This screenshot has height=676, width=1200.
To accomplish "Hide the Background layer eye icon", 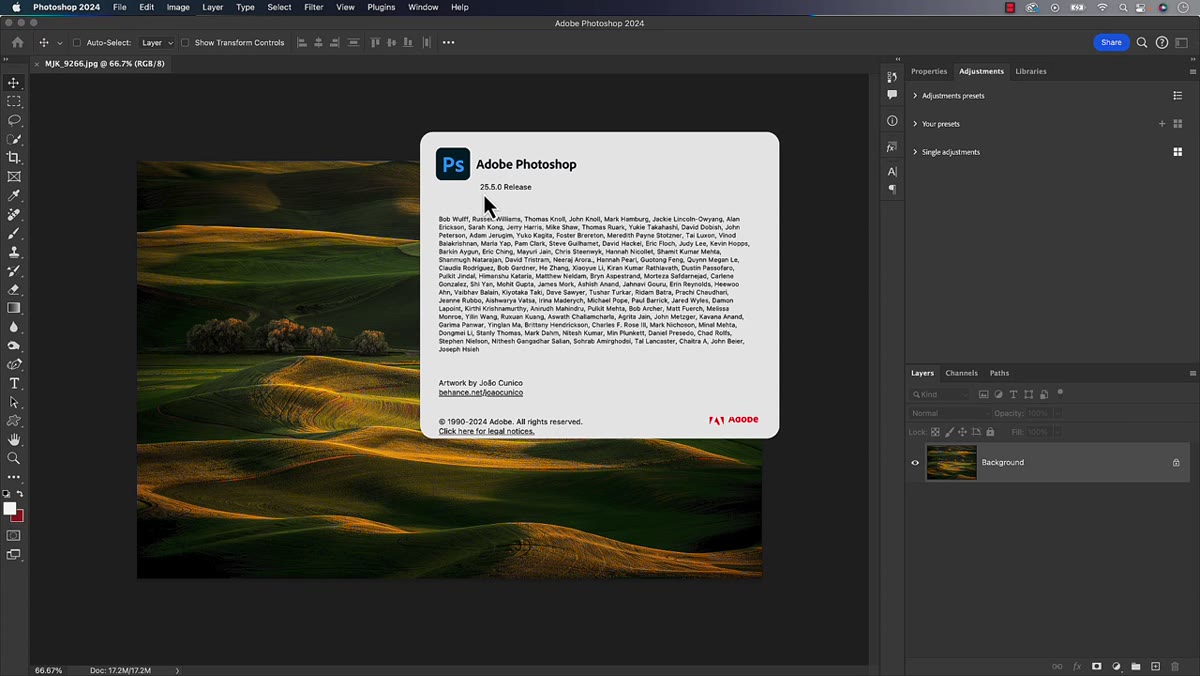I will click(915, 463).
